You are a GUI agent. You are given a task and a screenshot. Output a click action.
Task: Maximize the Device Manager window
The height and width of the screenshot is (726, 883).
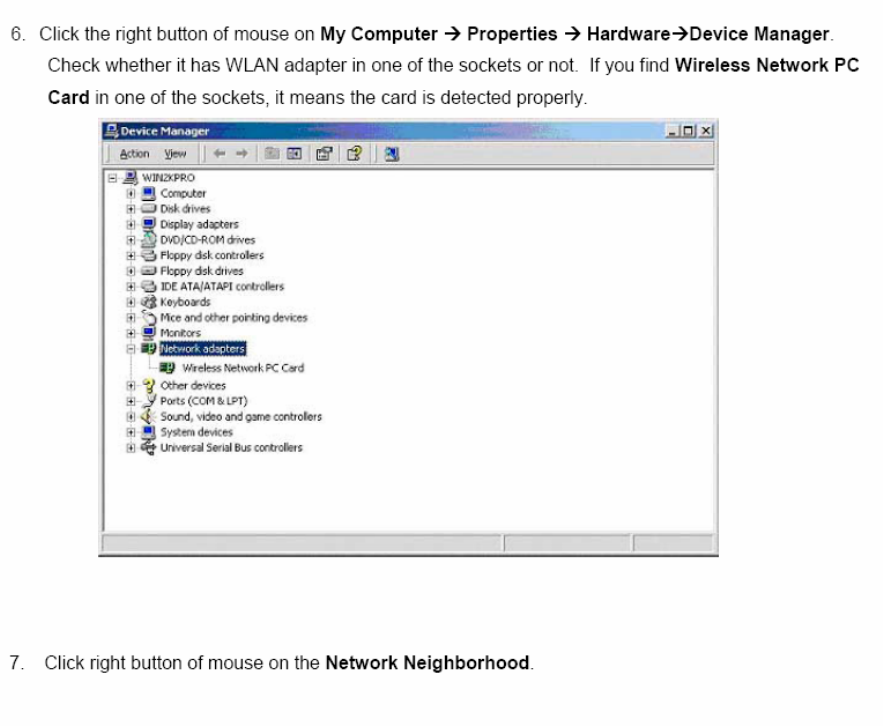(x=688, y=131)
